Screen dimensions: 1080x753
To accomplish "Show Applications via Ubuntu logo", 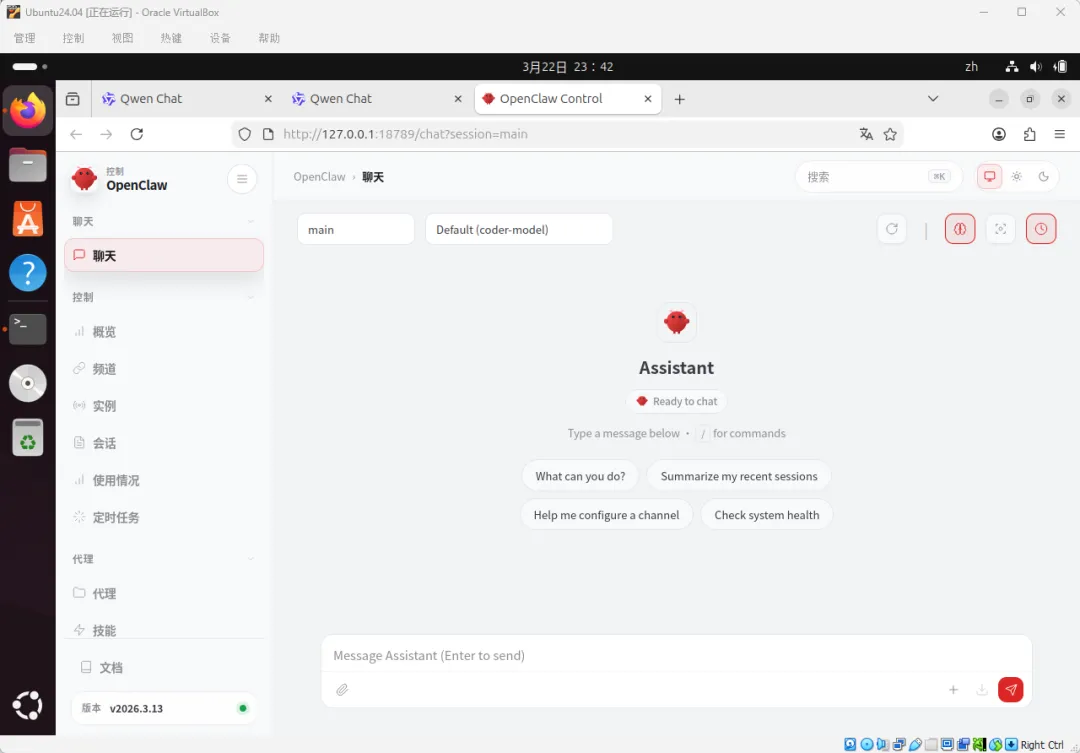I will (x=28, y=705).
